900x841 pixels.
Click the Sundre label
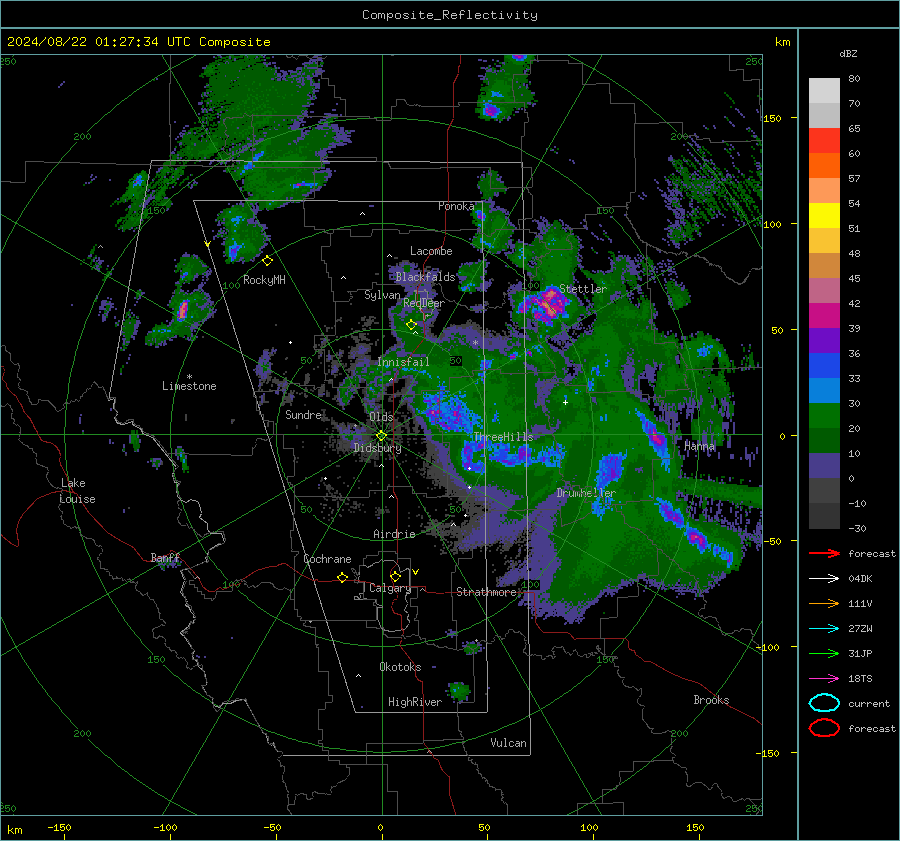click(303, 415)
